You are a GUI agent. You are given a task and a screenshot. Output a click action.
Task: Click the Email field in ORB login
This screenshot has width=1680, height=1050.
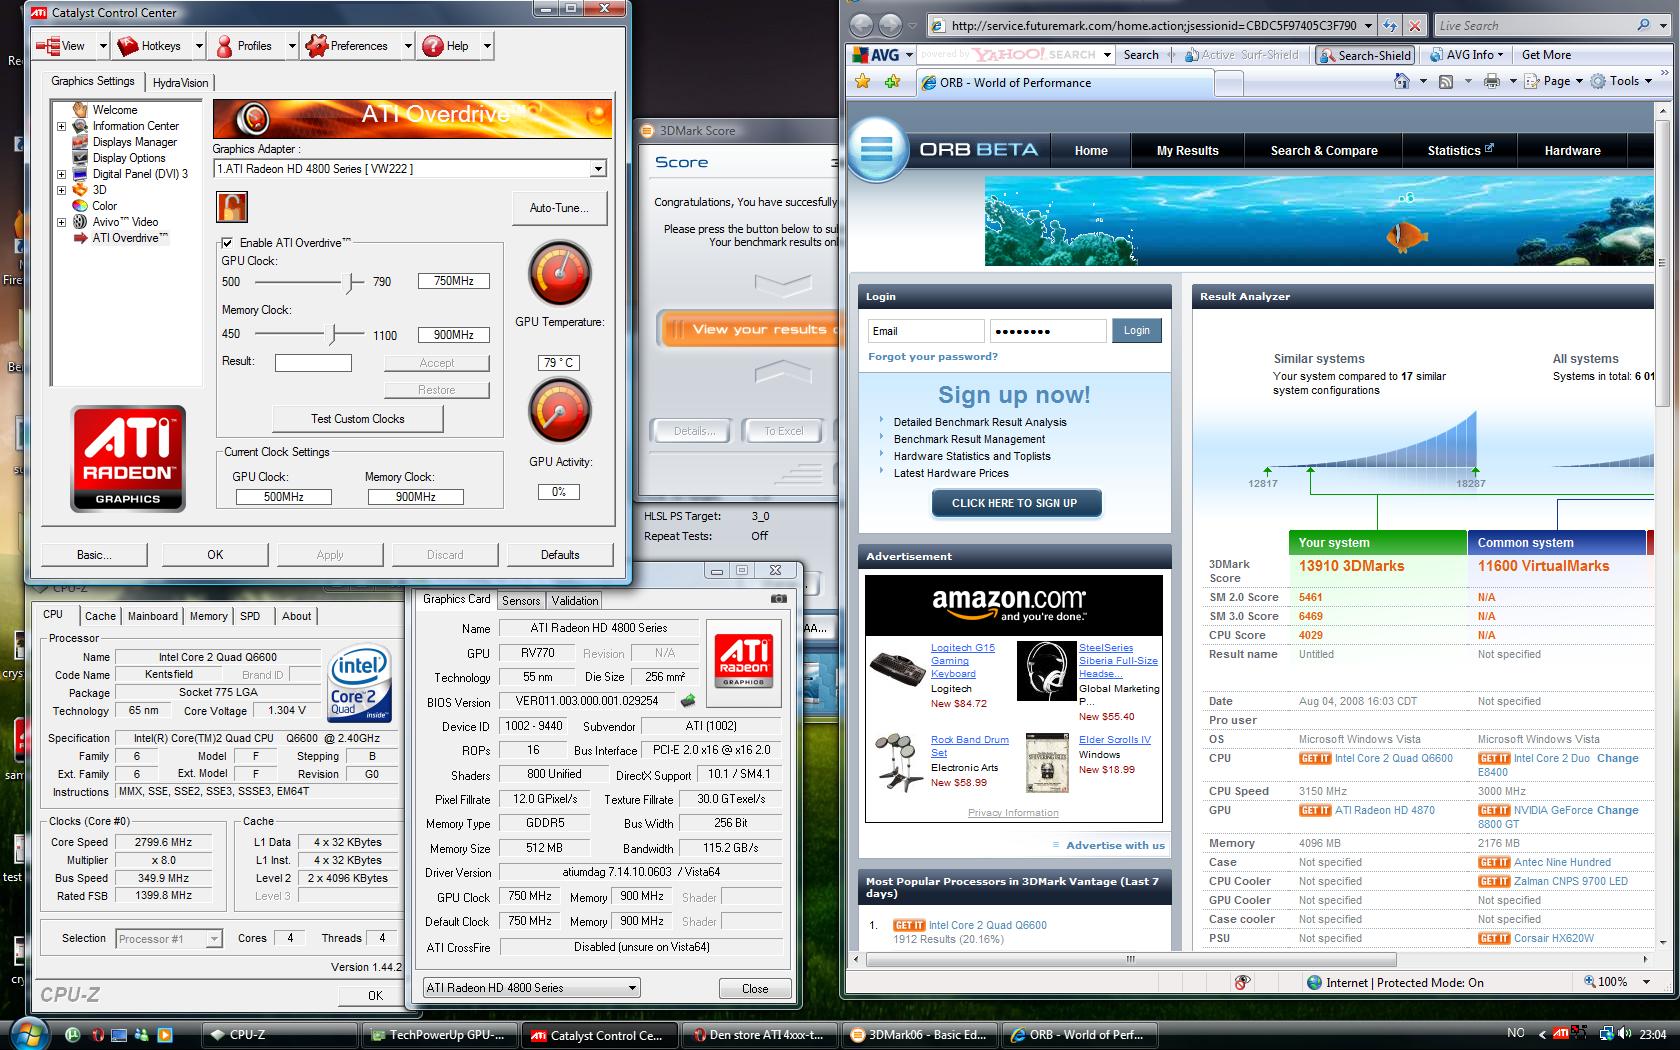tap(926, 331)
